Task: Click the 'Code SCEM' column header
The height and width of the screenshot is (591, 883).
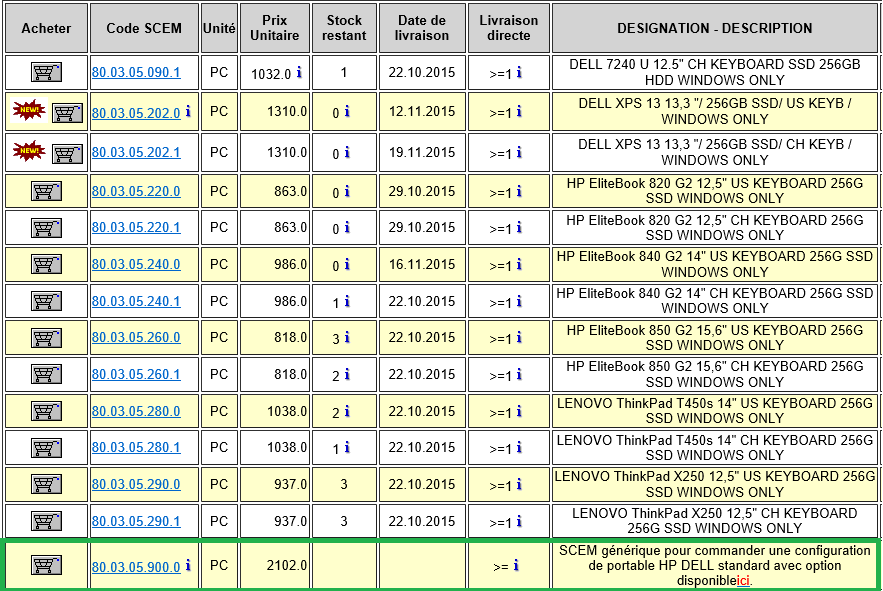Action: click(x=144, y=28)
